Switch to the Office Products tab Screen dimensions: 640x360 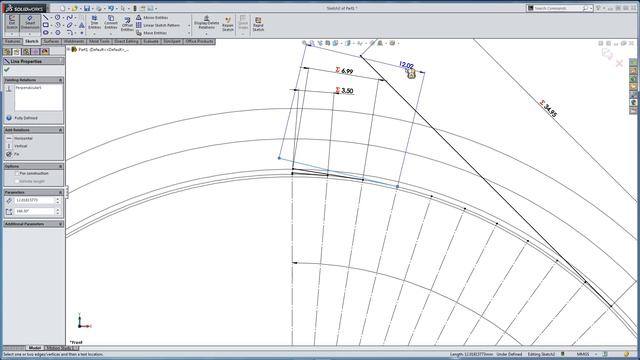coord(199,42)
